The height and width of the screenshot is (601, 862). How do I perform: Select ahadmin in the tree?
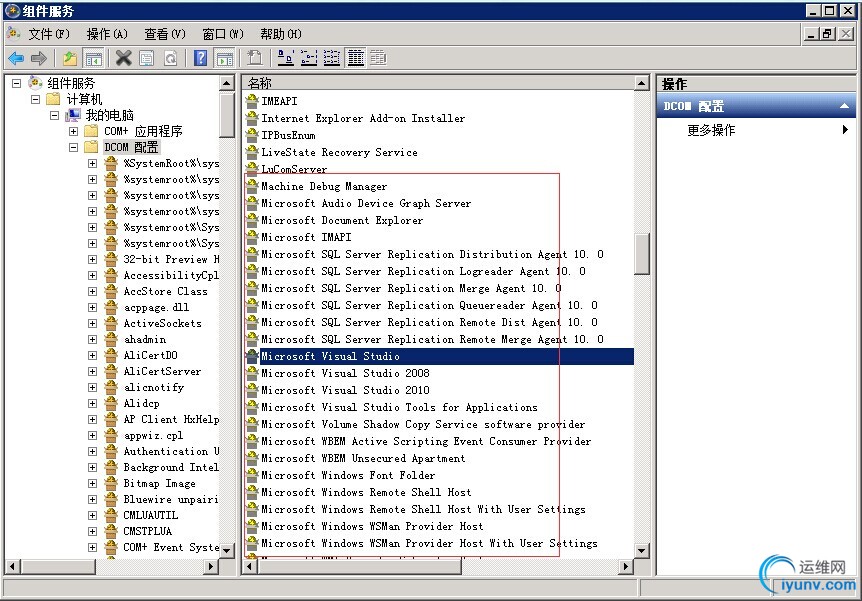coord(145,339)
